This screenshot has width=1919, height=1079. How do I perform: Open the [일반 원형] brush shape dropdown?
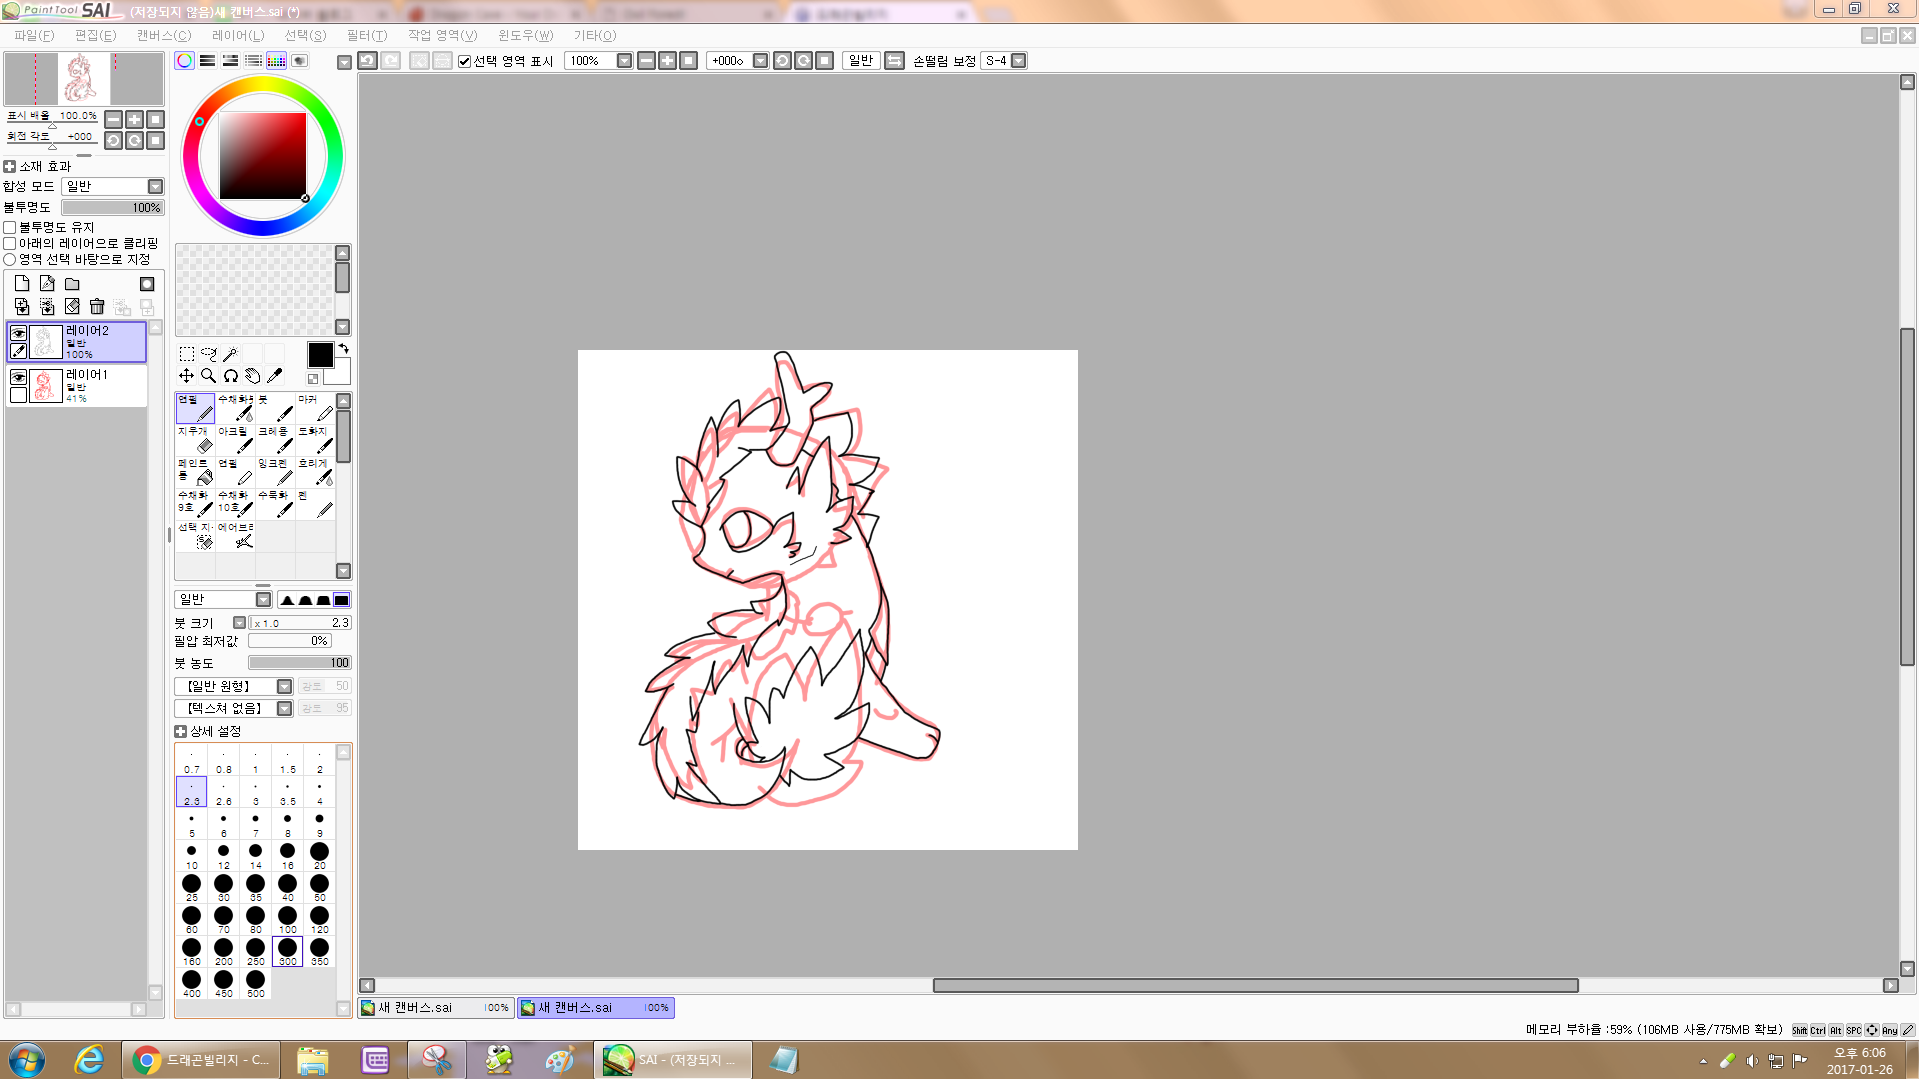234,686
